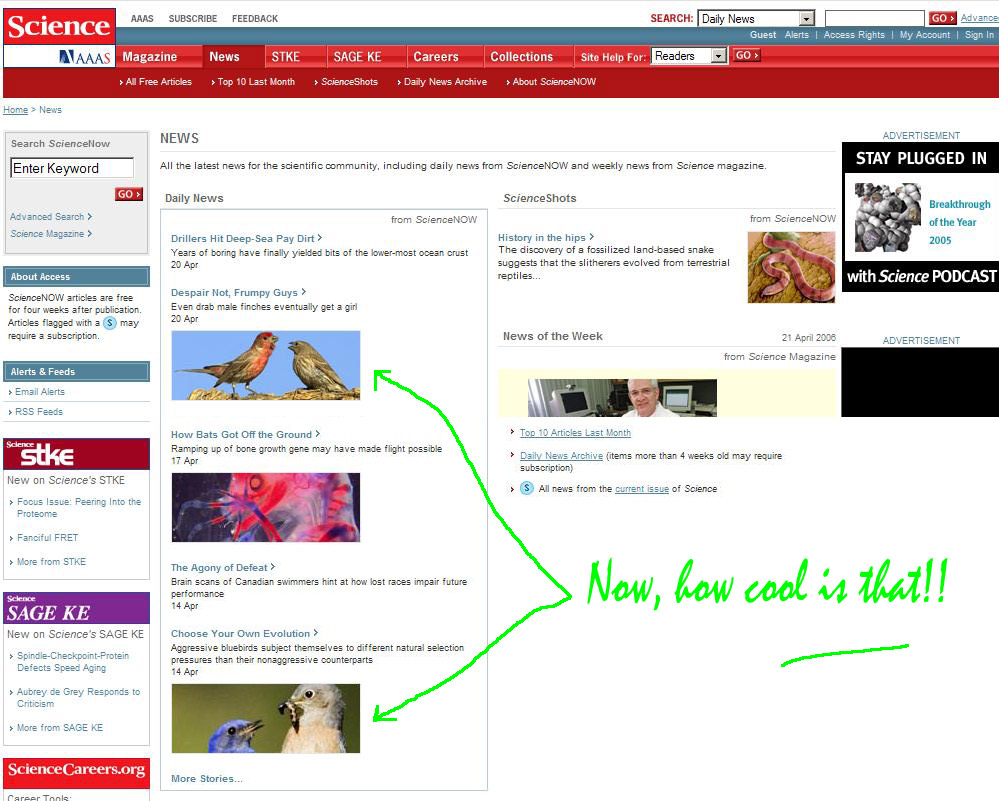Open Drillers Hit Deep-Sea Pay Dirt article

tap(242, 239)
